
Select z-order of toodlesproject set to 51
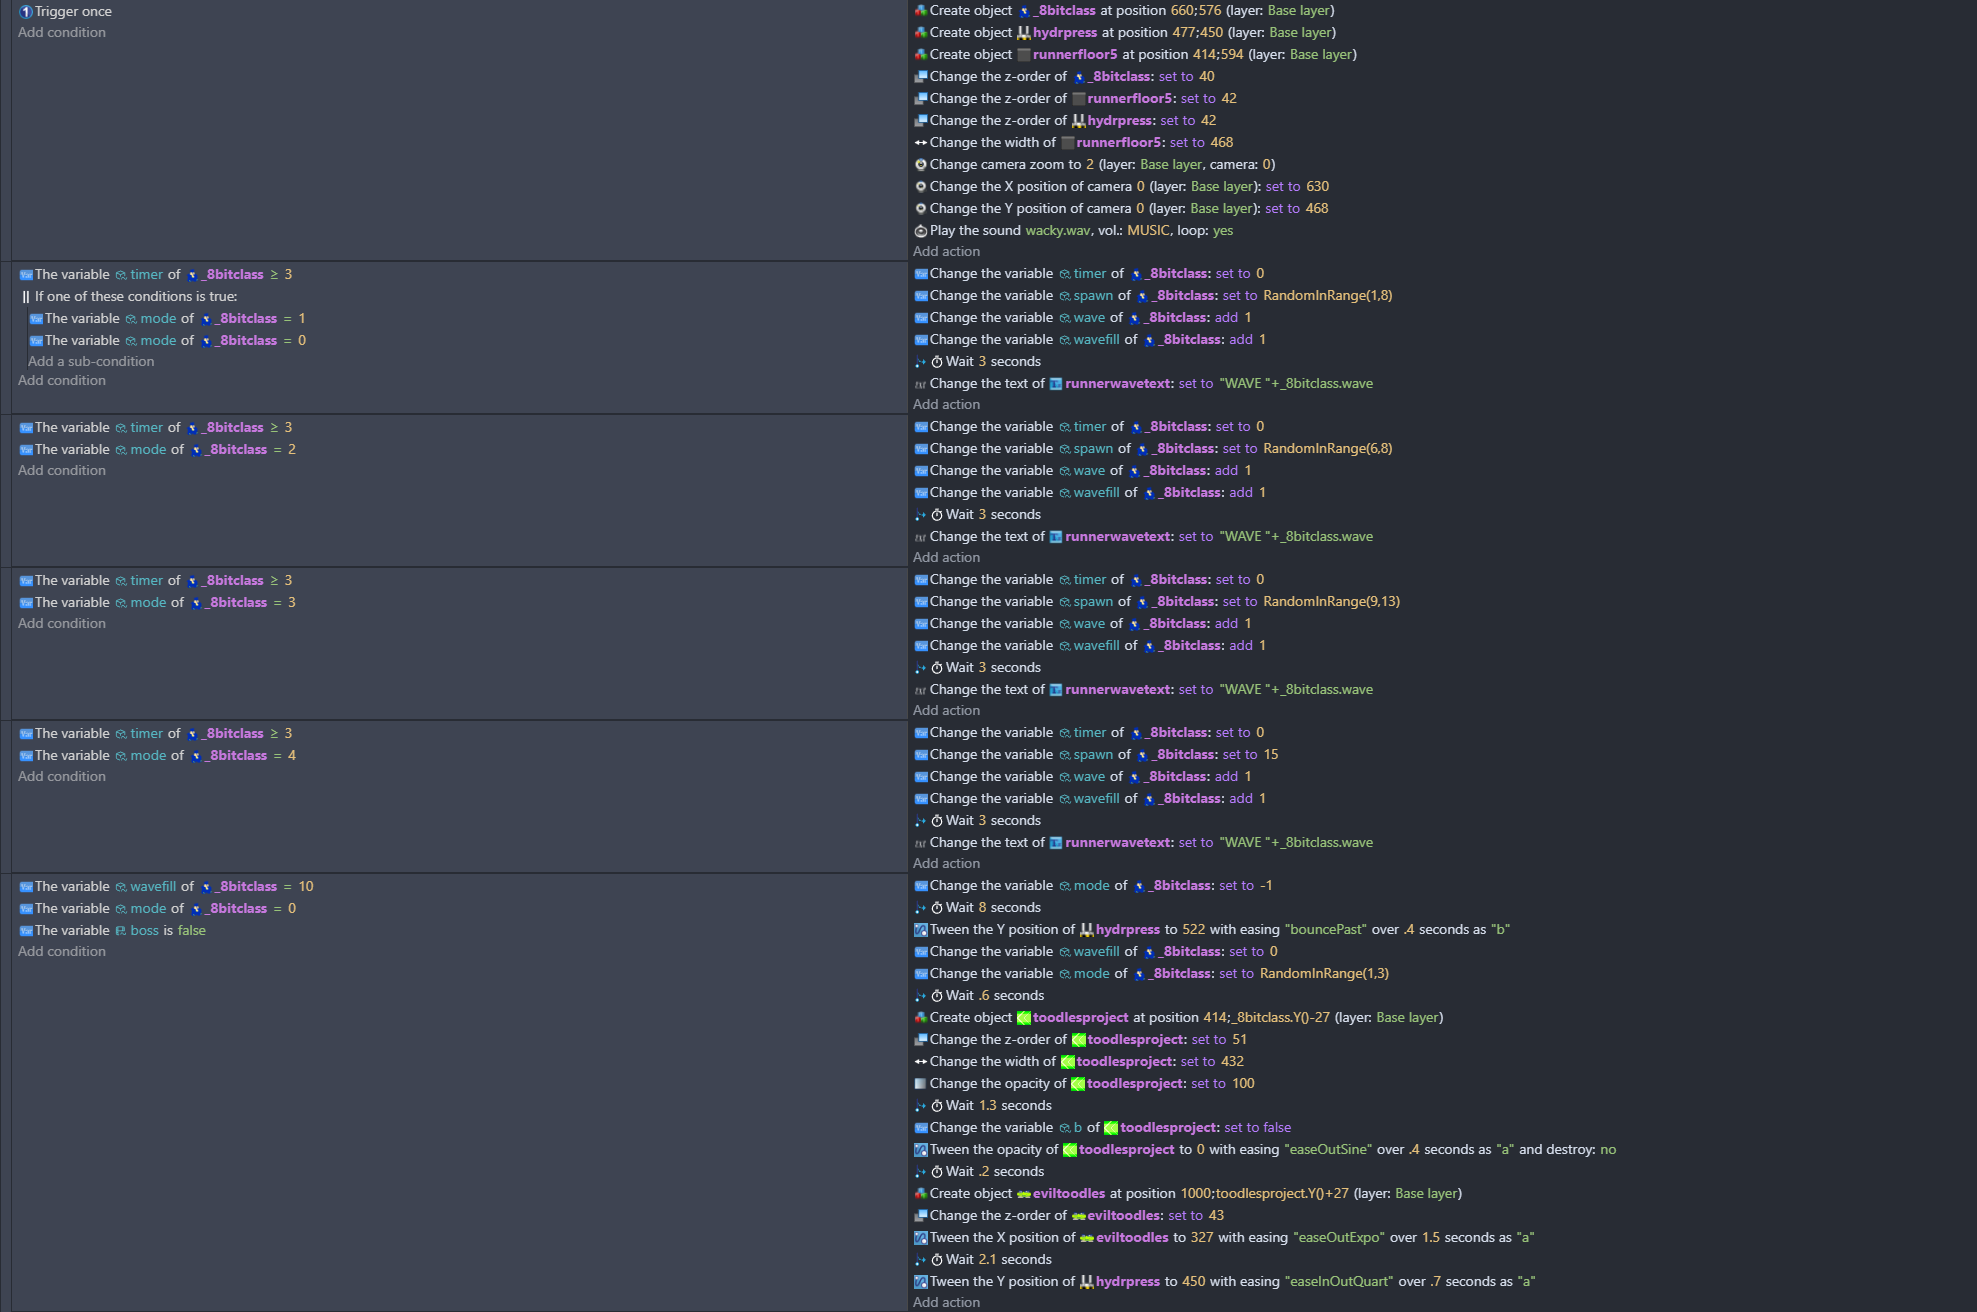pos(1081,1040)
